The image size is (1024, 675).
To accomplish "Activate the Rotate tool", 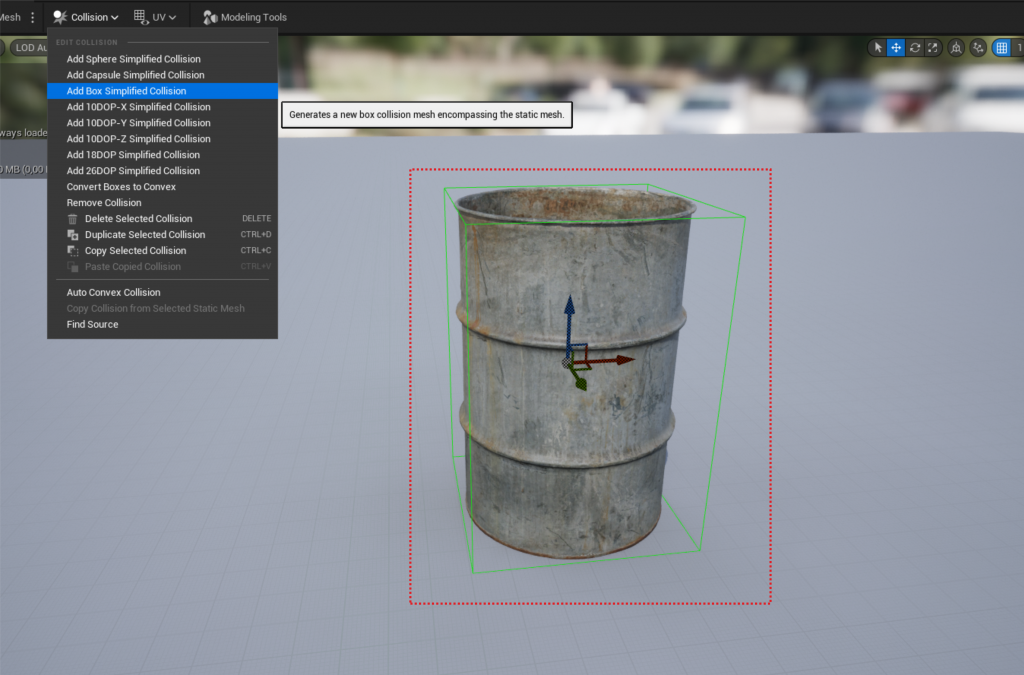I will point(914,48).
